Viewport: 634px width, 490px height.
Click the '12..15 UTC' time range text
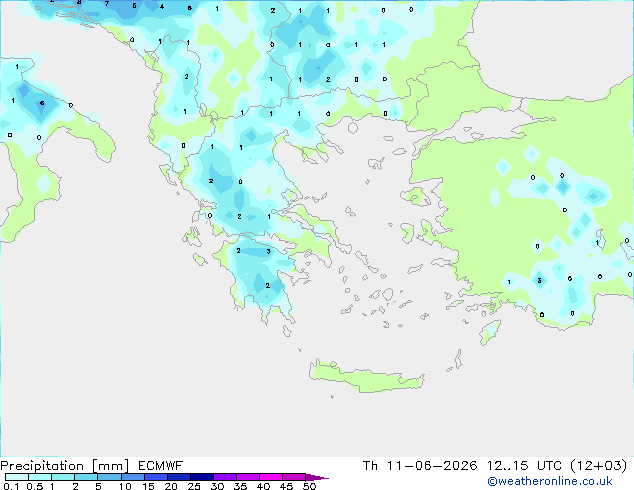pos(524,466)
